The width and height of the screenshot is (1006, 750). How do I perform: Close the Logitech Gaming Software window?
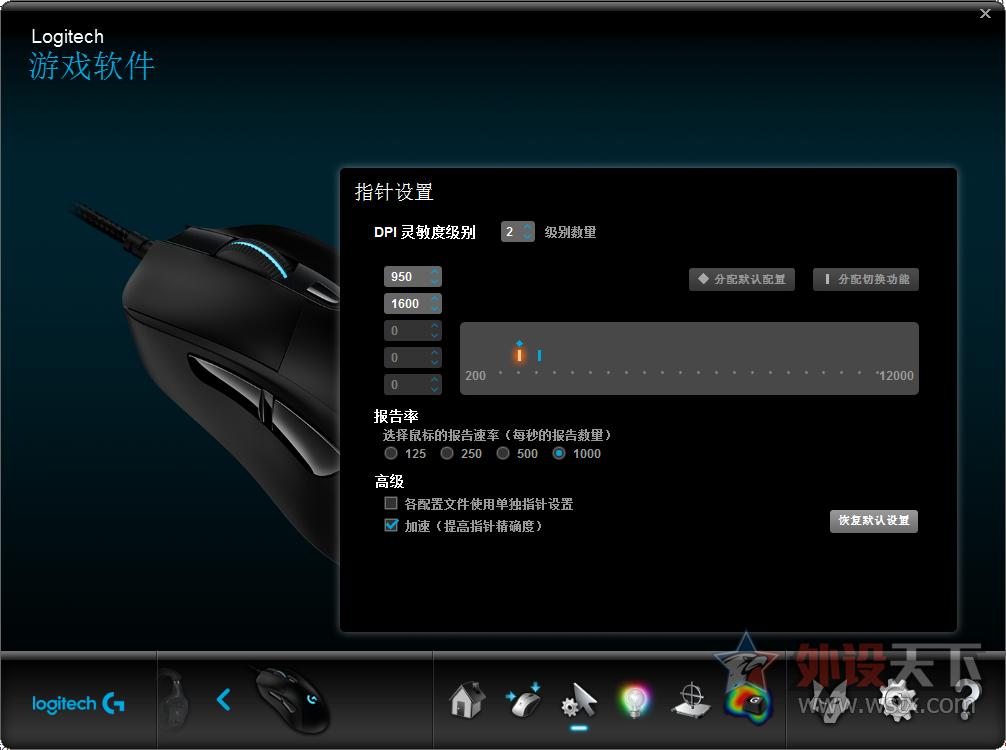(x=985, y=13)
